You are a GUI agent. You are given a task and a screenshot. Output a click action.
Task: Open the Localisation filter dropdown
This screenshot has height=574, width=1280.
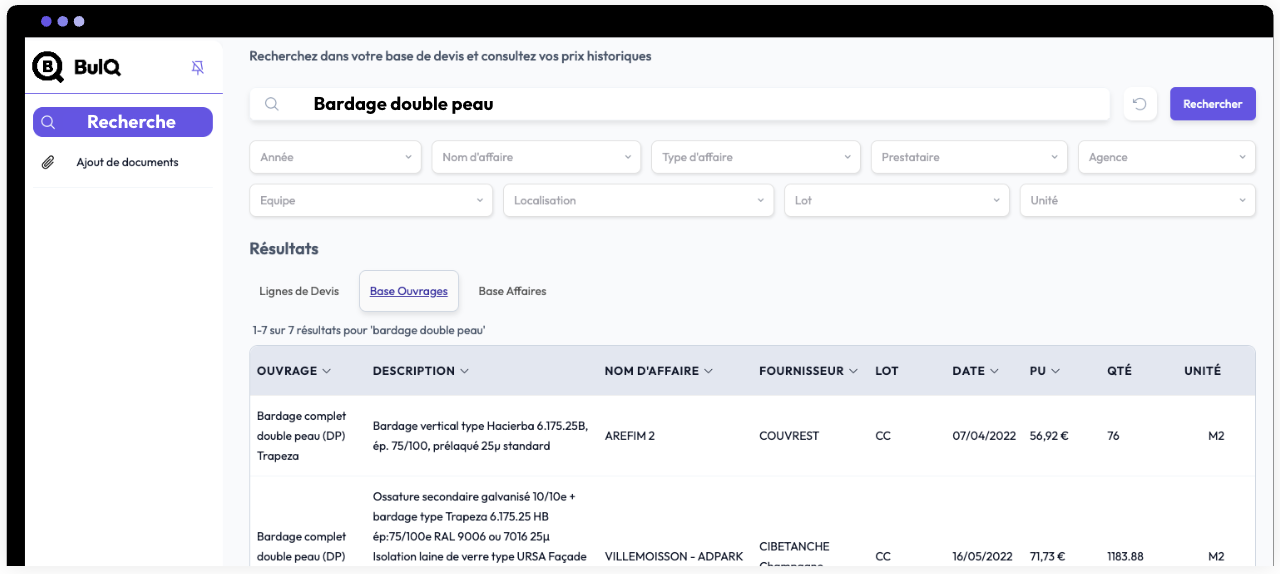pos(638,200)
